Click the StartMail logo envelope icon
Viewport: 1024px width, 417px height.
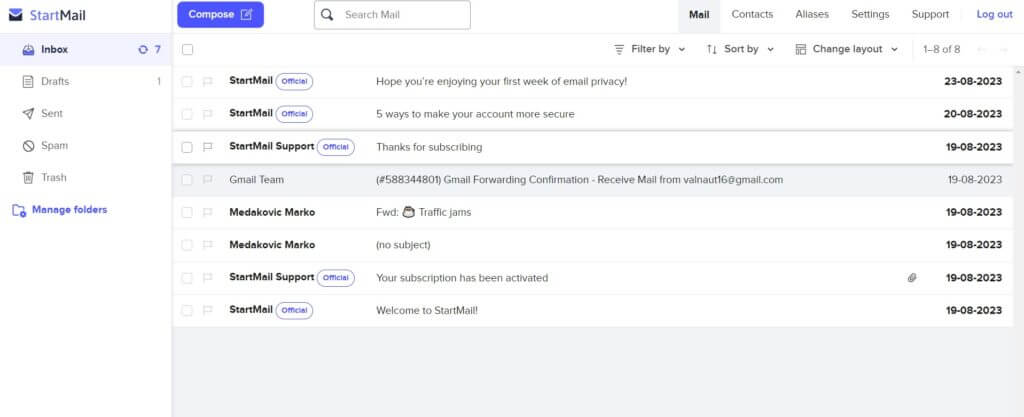(16, 15)
